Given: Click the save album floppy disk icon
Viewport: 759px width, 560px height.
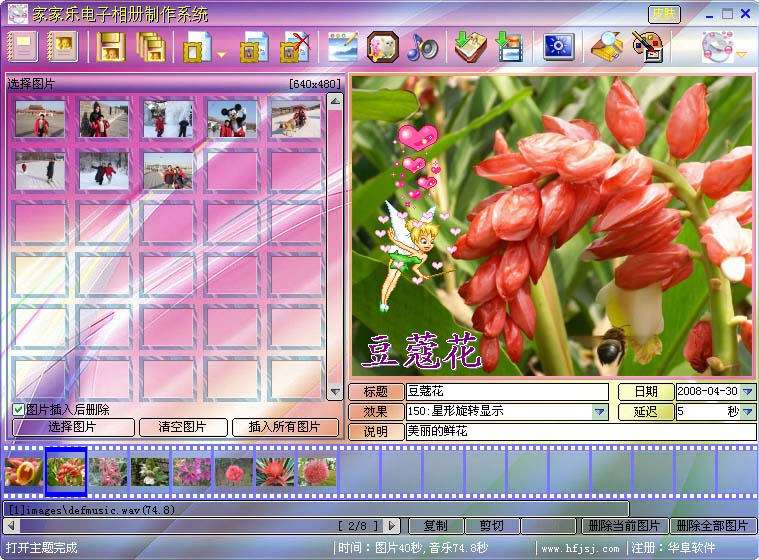Looking at the screenshot, I should [x=111, y=47].
